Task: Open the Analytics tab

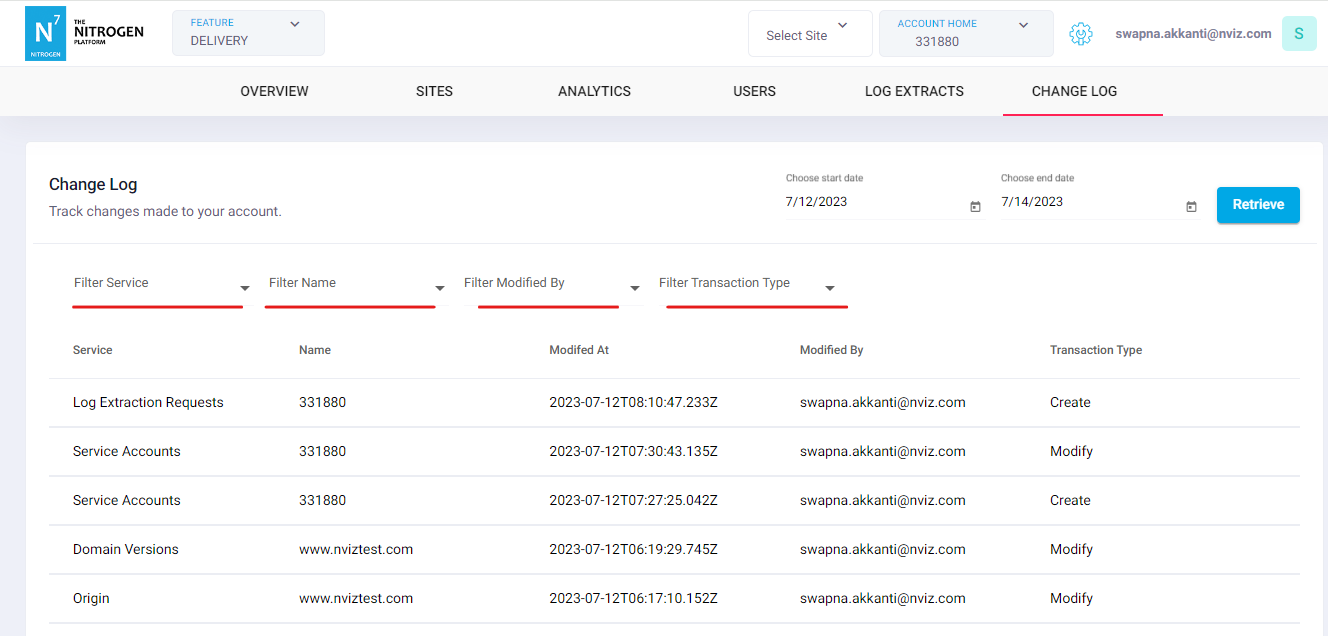Action: [594, 91]
